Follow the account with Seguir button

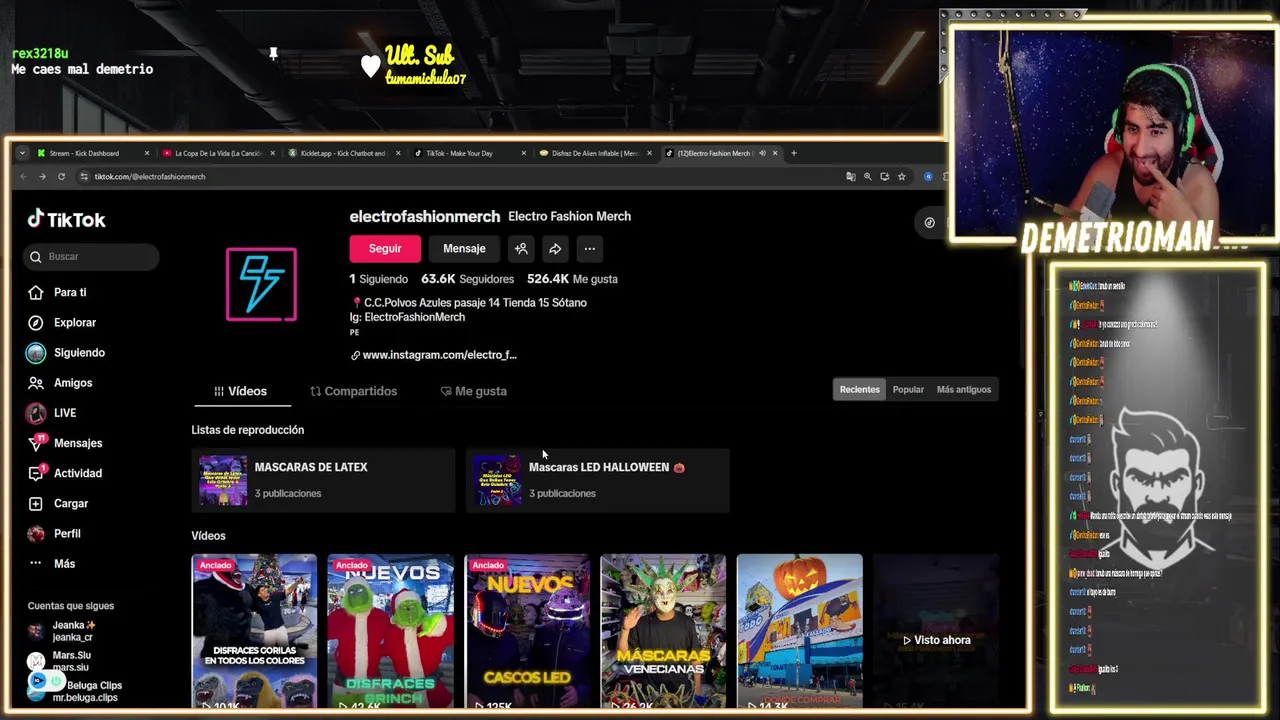pyautogui.click(x=385, y=248)
